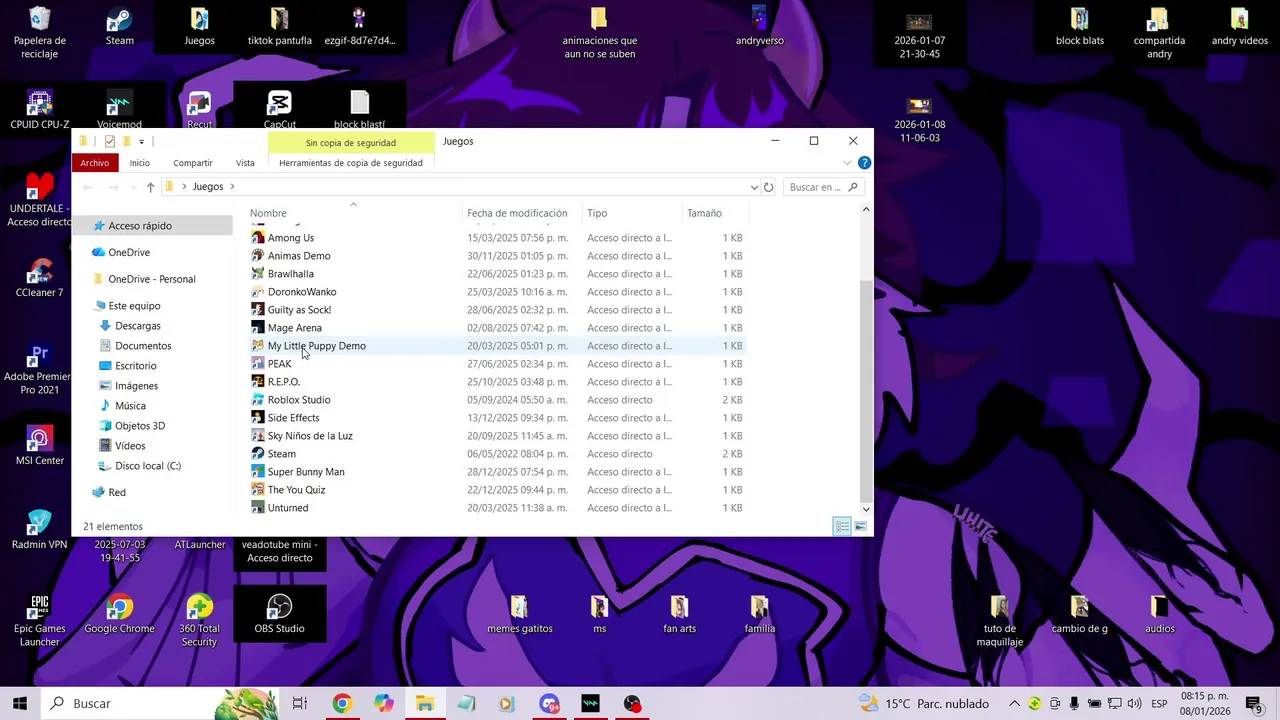
Task: Toggle properties checkmark in quick access toolbar
Action: point(110,141)
